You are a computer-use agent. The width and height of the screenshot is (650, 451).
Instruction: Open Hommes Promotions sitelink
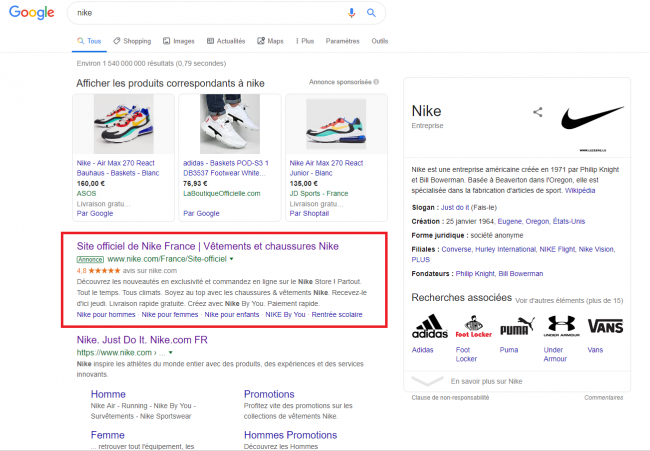pos(290,435)
